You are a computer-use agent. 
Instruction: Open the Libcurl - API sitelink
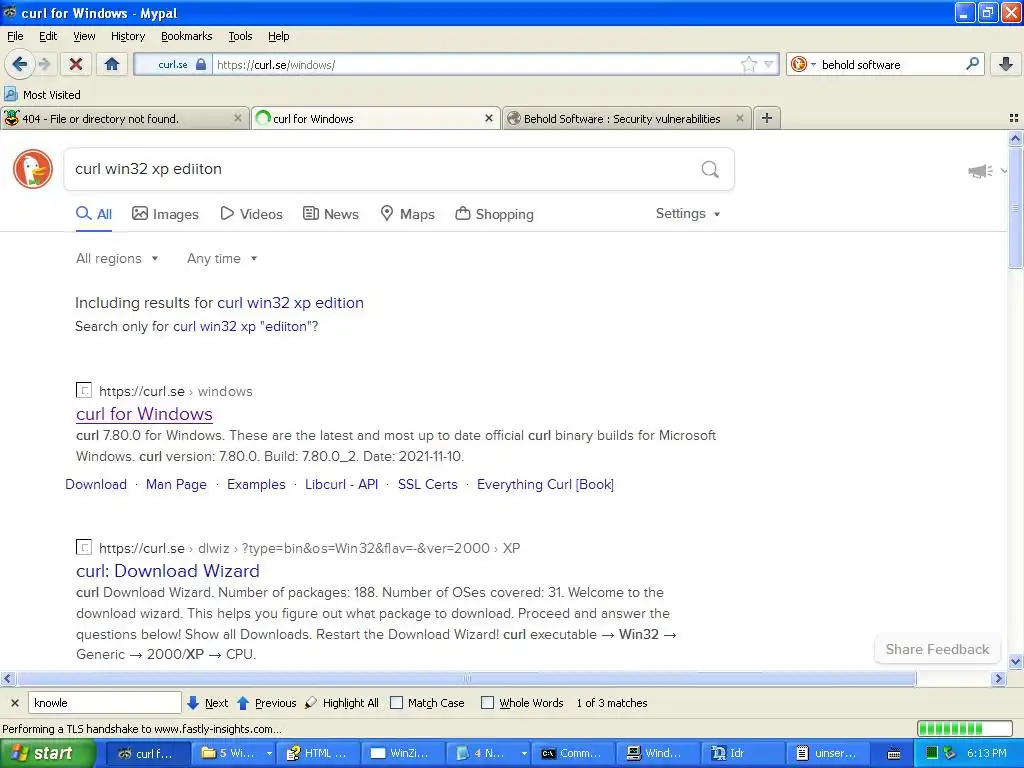(342, 485)
